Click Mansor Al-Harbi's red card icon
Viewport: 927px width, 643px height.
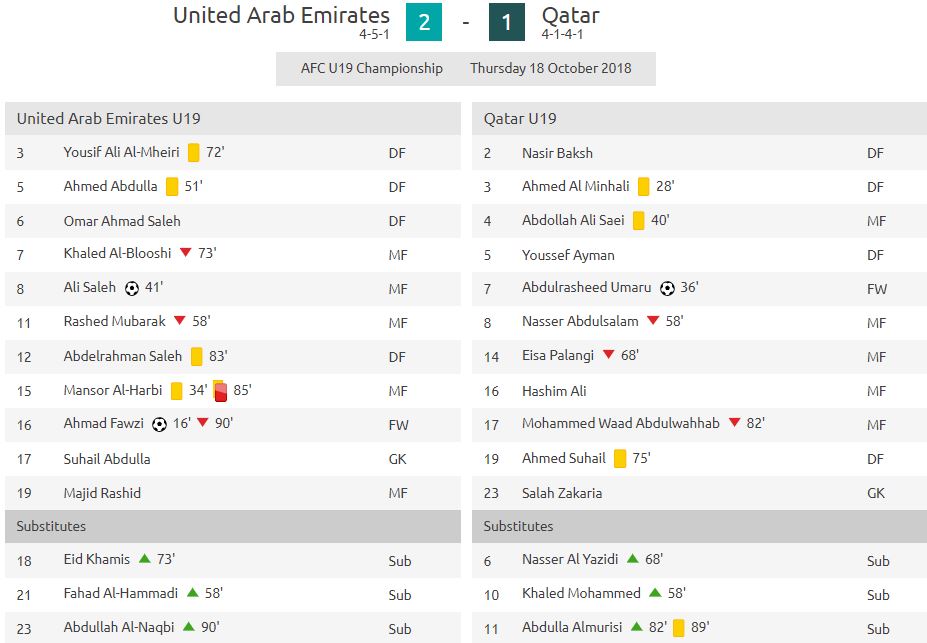tap(221, 392)
